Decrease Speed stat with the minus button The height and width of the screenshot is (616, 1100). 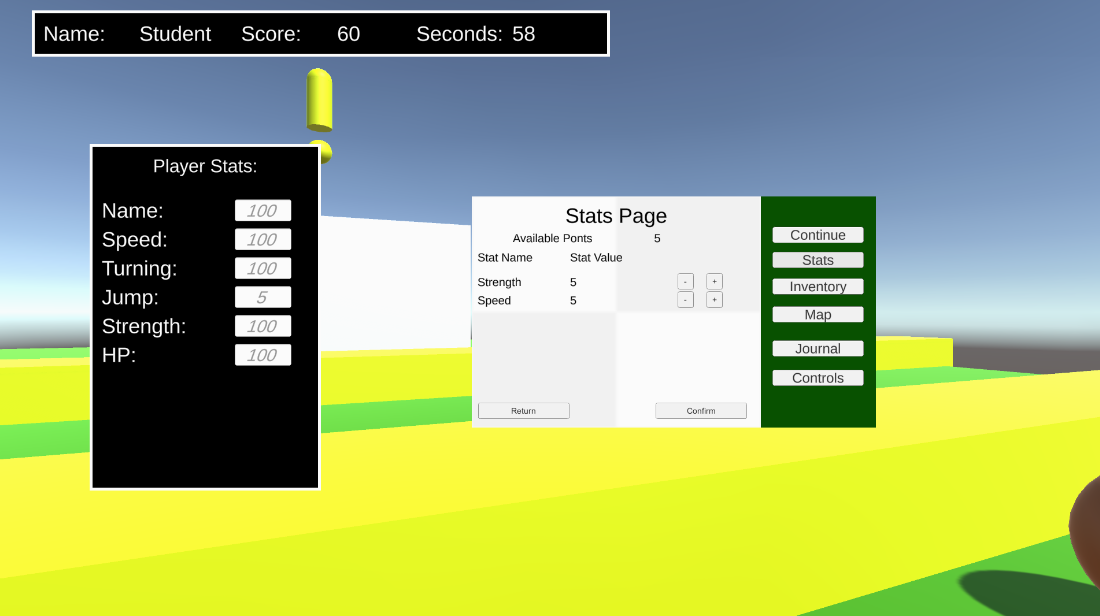point(685,300)
